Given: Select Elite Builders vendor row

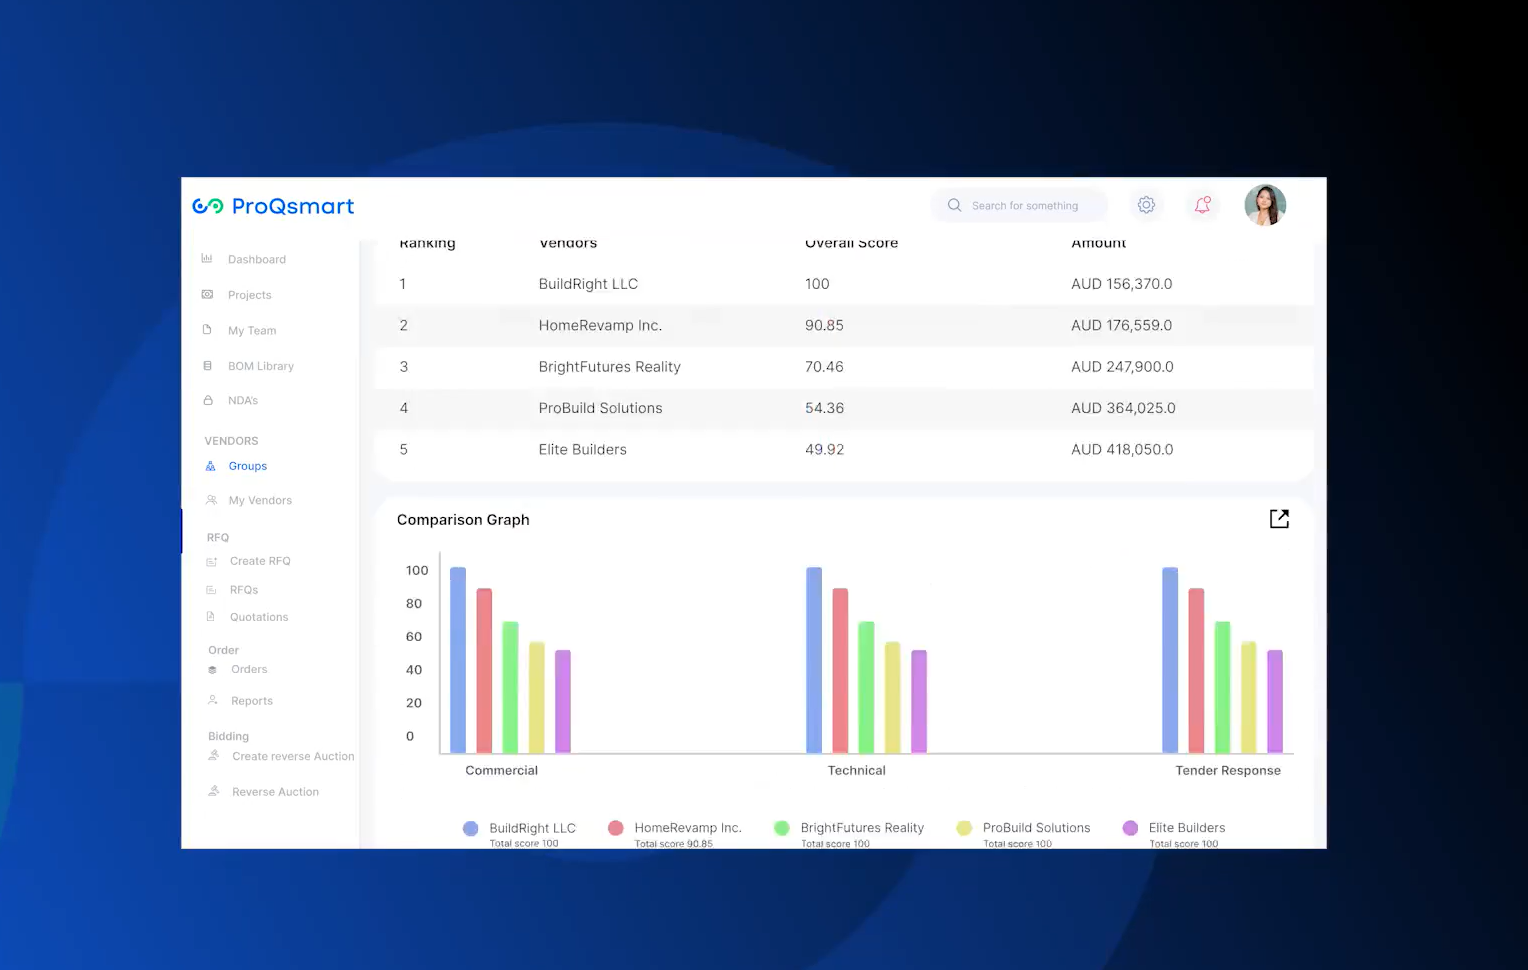Looking at the screenshot, I should (844, 450).
